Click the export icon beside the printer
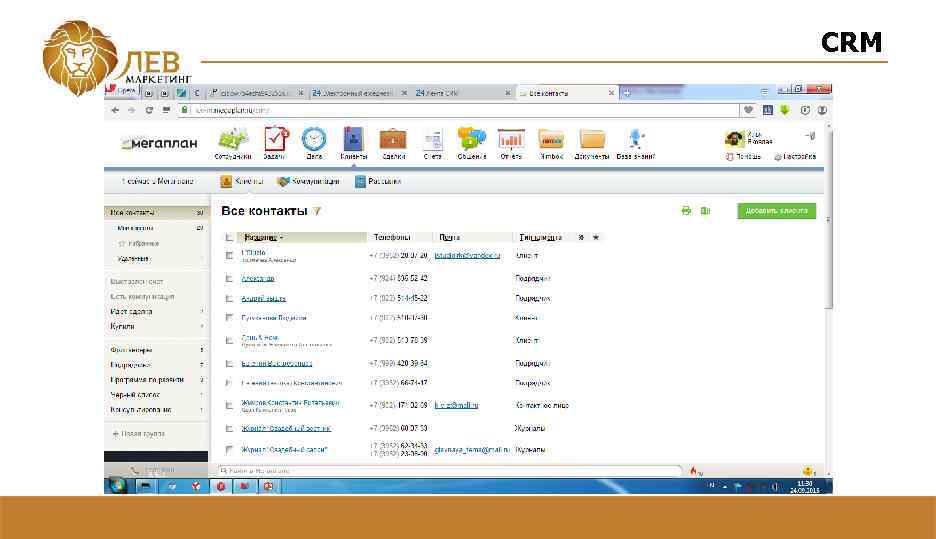This screenshot has width=936, height=539. pos(706,211)
